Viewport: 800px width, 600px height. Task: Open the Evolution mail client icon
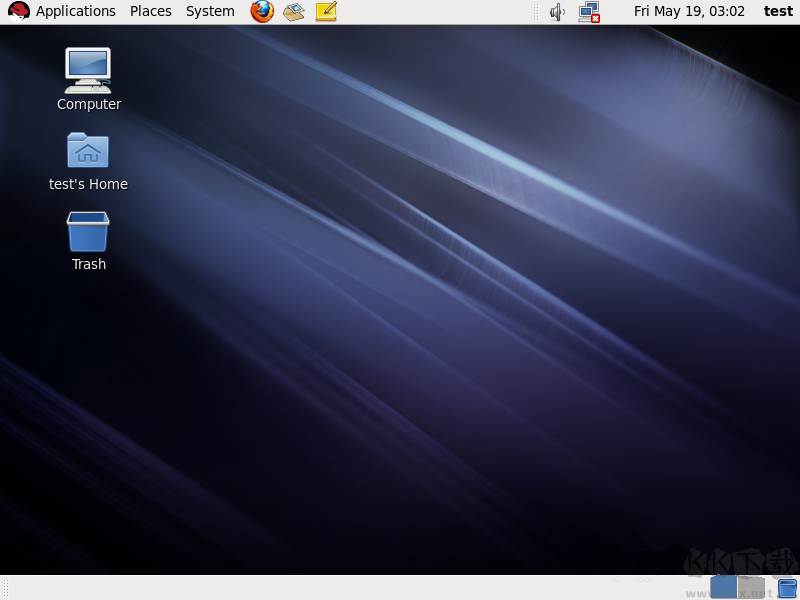tap(293, 12)
